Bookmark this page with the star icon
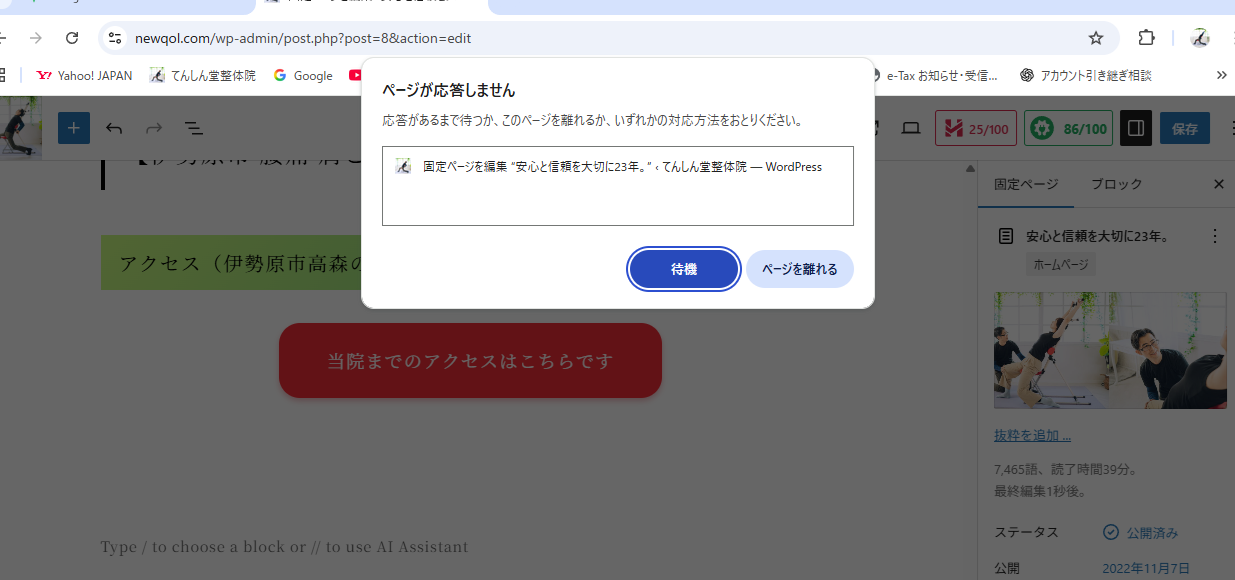Screen dimensions: 1235x580 coord(1096,38)
